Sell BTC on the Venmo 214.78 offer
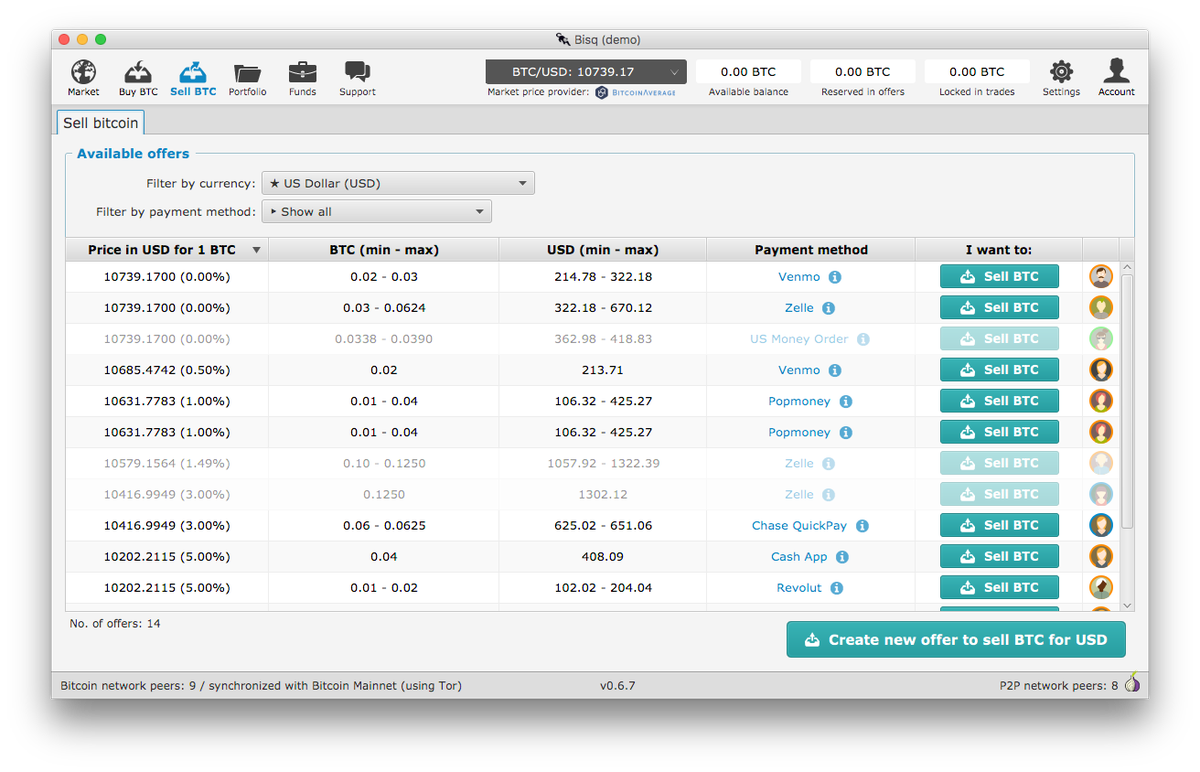Image resolution: width=1200 pixels, height=772 pixels. point(999,277)
